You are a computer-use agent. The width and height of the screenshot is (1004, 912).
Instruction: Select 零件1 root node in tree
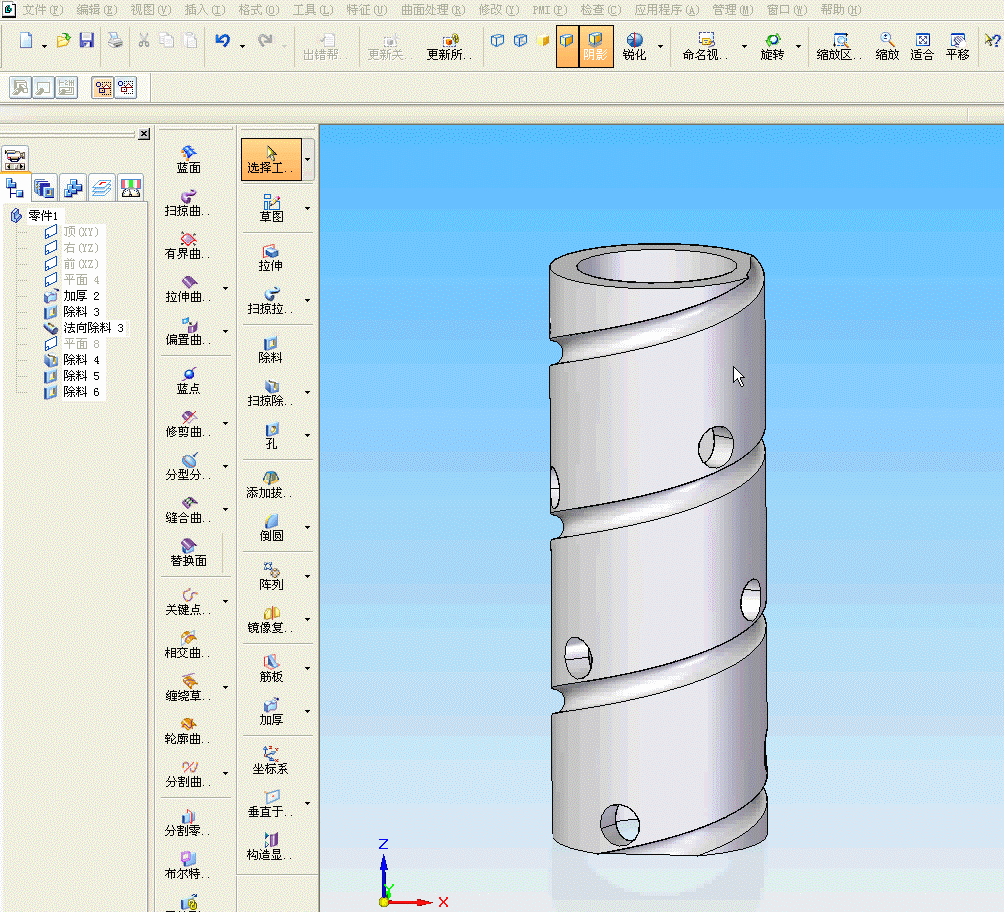tap(42, 216)
